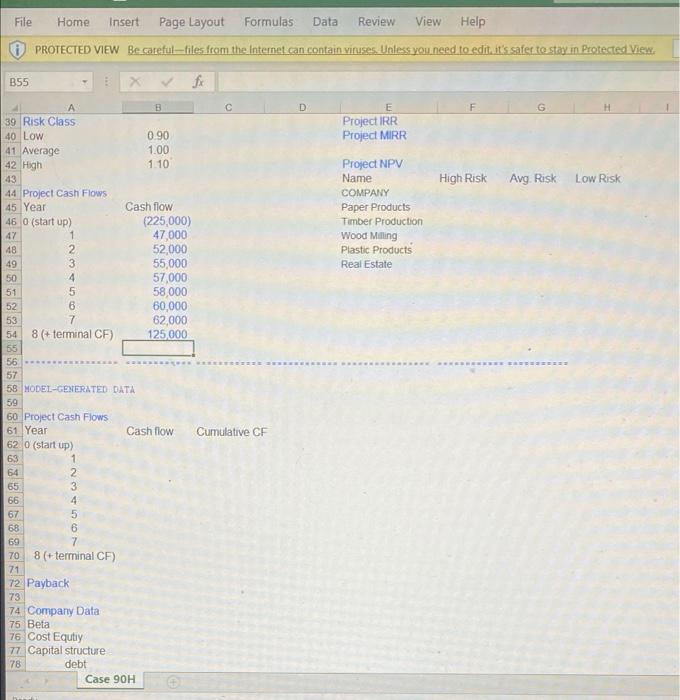Click the COMPANY cell
This screenshot has width=680, height=700.
(x=365, y=193)
